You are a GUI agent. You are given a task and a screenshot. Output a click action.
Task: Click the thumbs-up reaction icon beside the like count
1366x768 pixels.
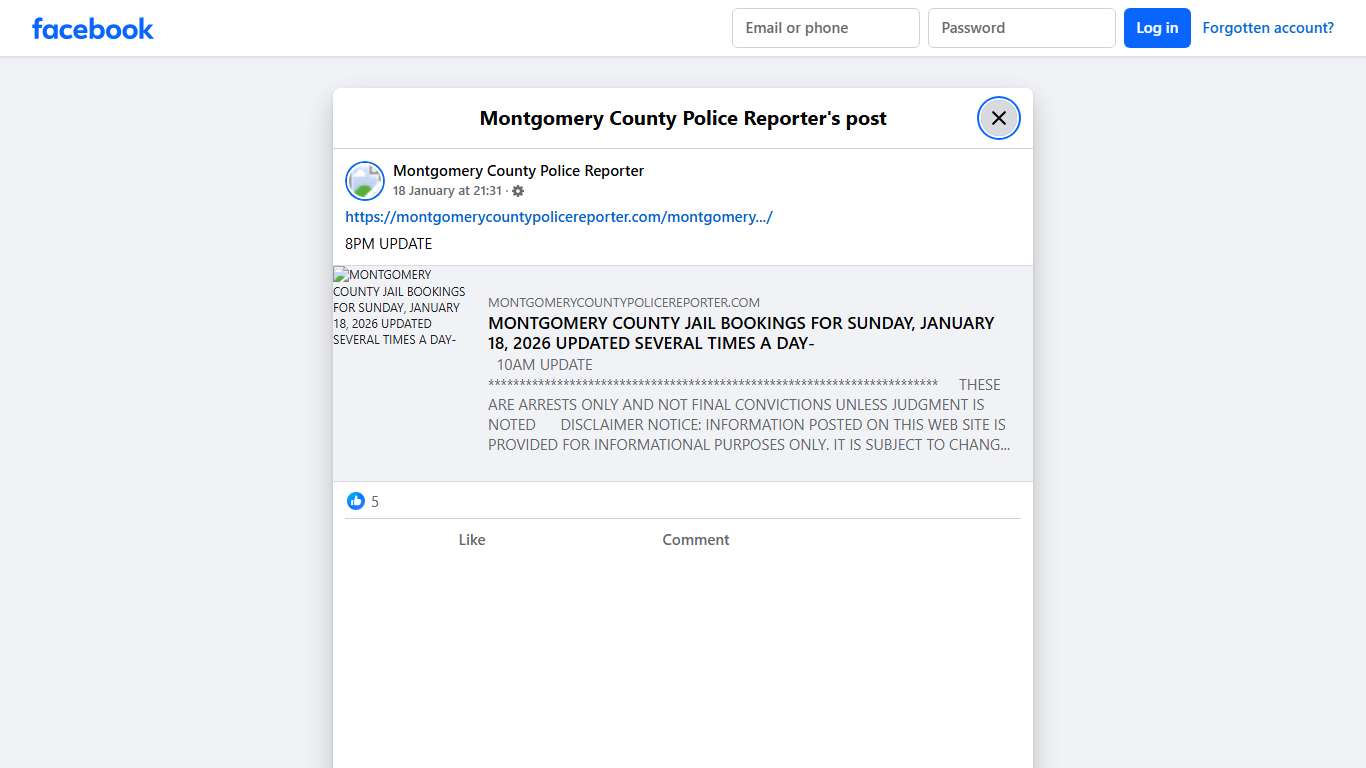(x=356, y=500)
